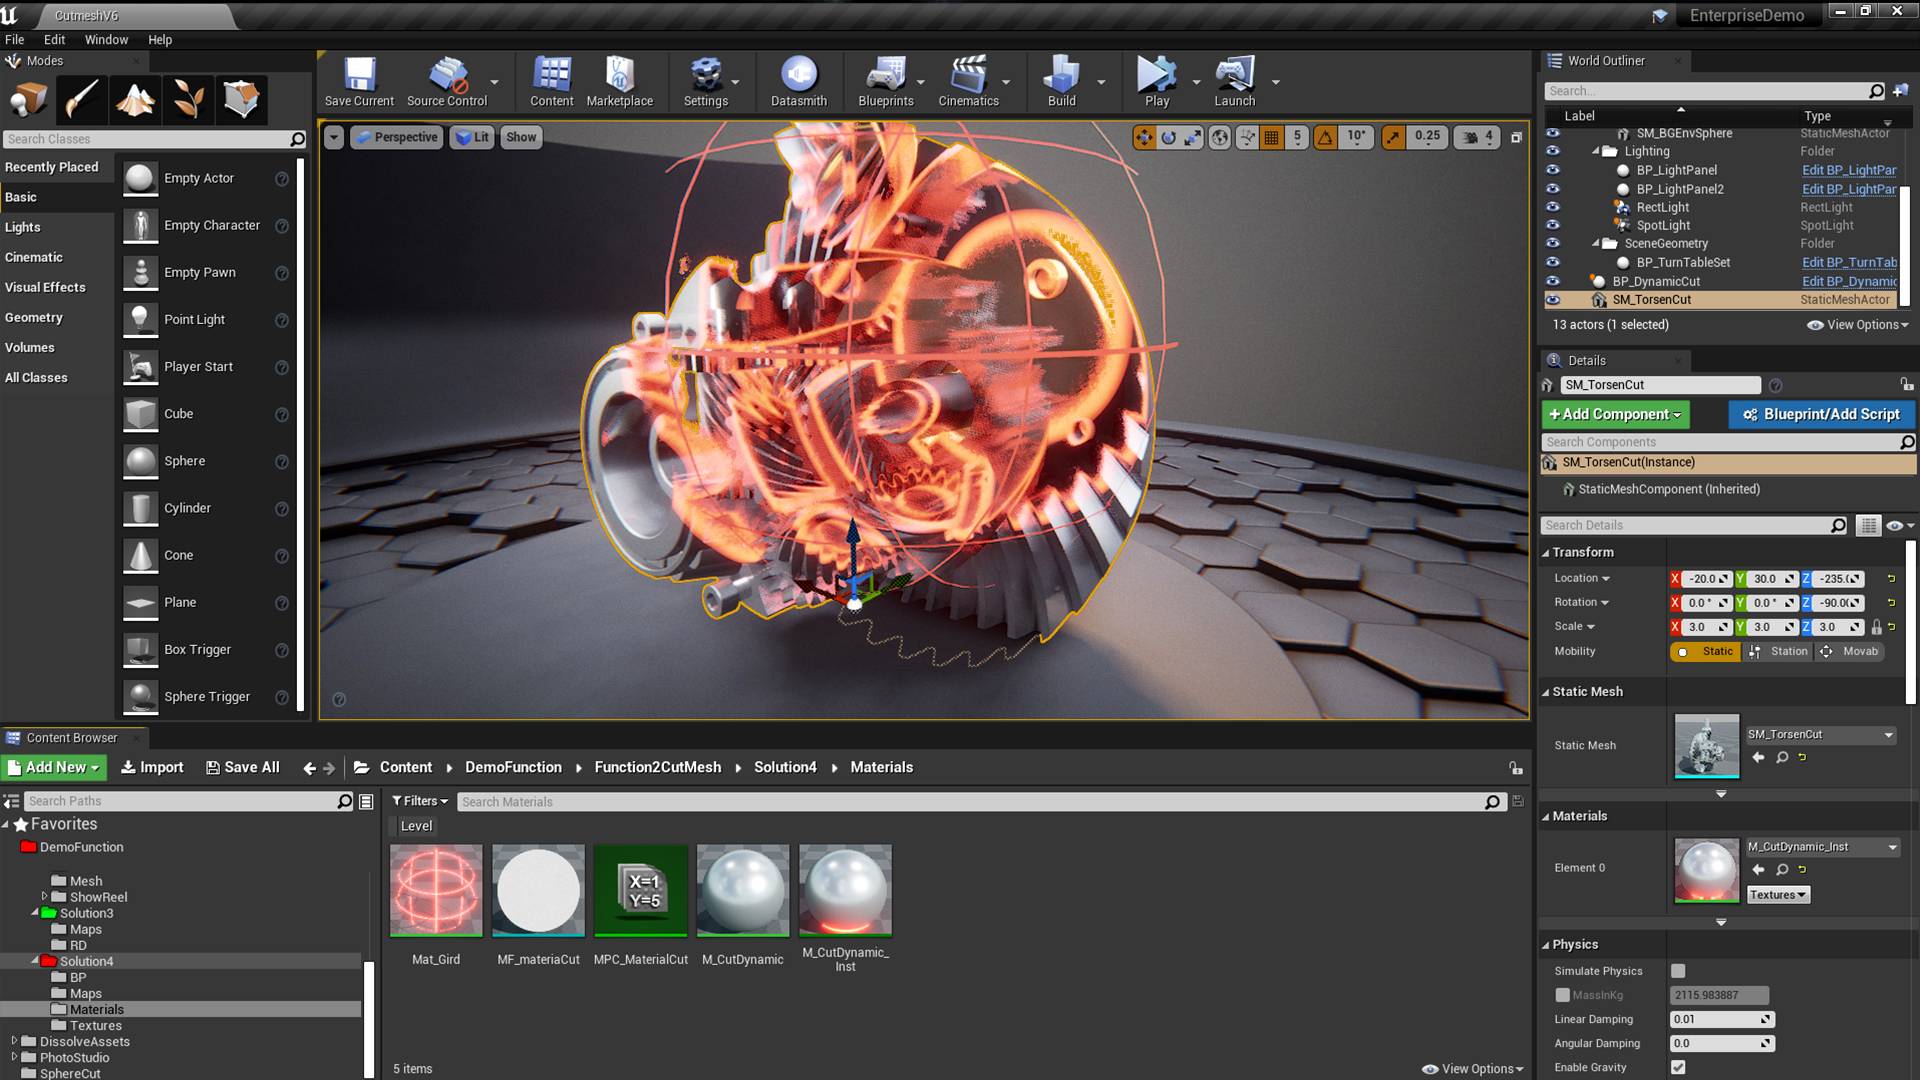Toggle visibility of BP_DynamicCut actor
Viewport: 1920px width, 1080px height.
[x=1553, y=281]
